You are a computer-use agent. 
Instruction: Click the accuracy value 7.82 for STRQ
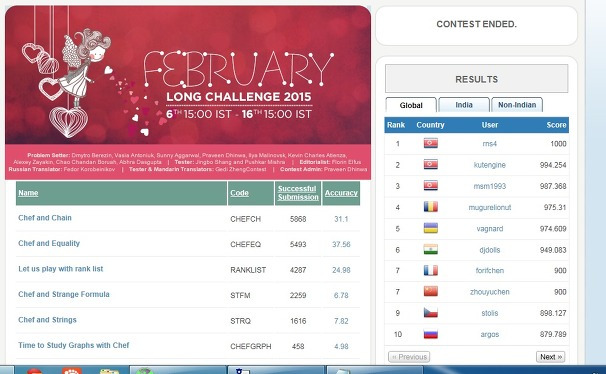coord(341,321)
